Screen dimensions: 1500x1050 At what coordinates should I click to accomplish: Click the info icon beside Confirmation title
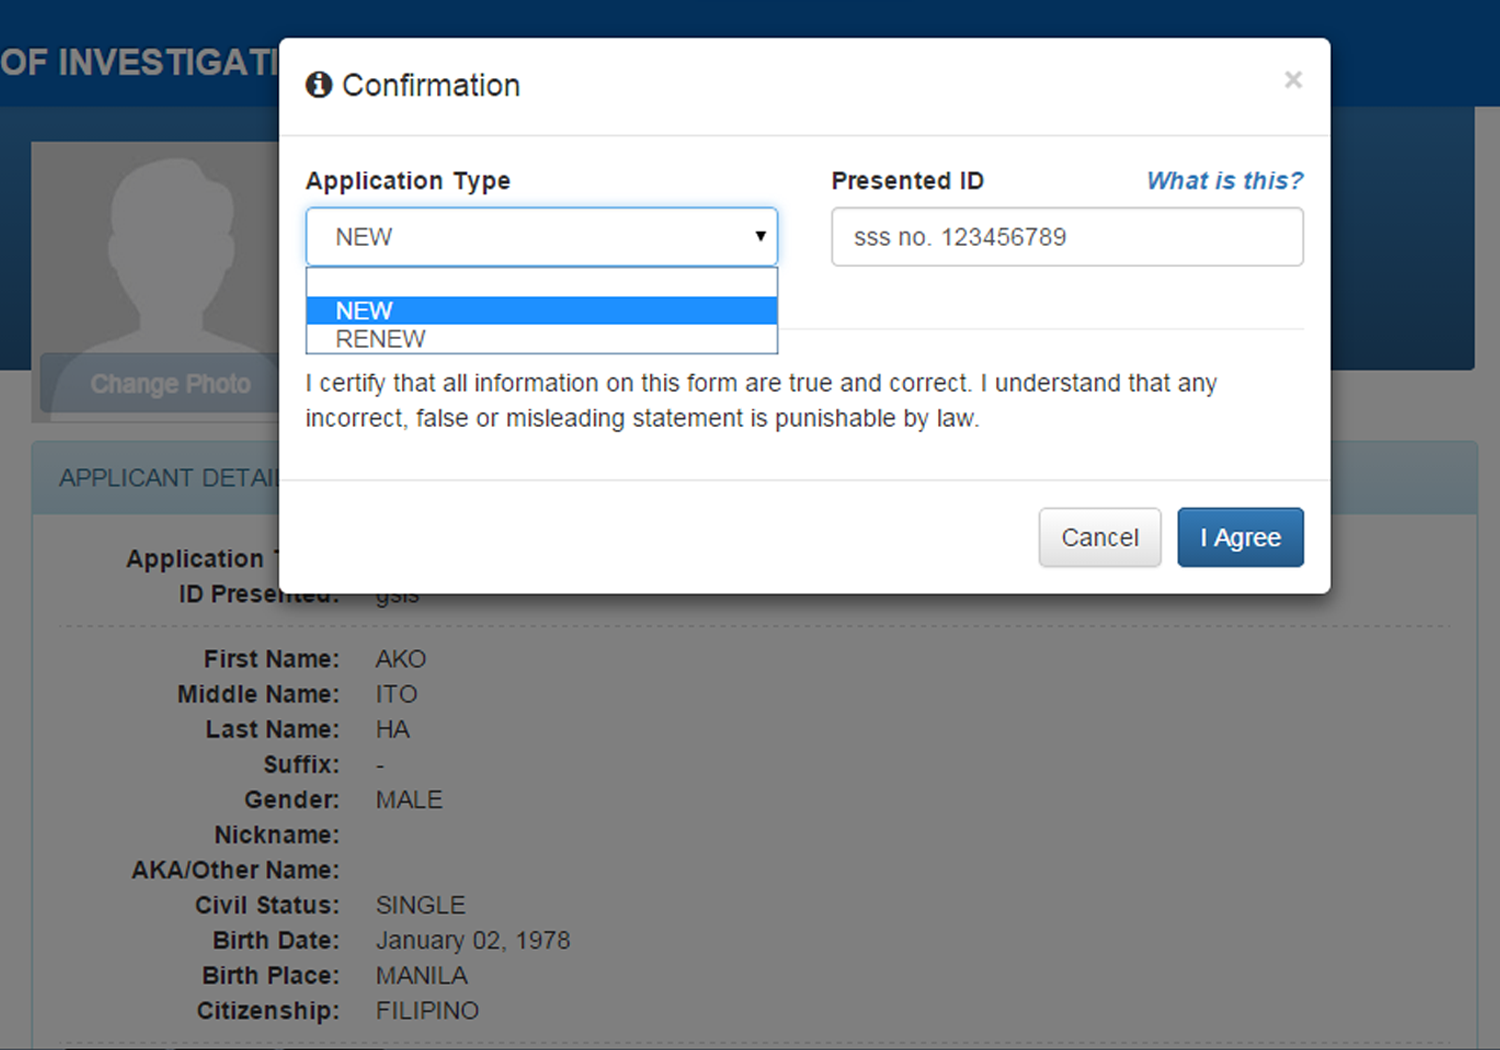point(319,85)
